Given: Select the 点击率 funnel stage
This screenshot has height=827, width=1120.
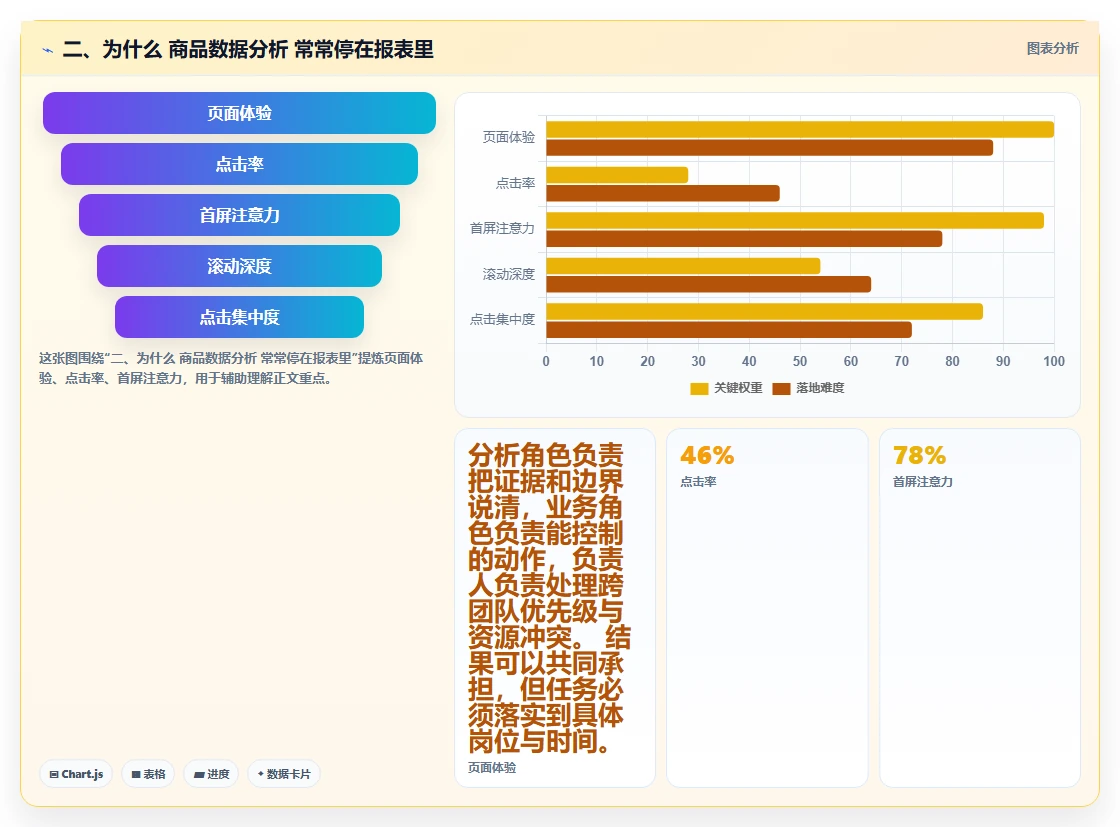Looking at the screenshot, I should tap(239, 164).
